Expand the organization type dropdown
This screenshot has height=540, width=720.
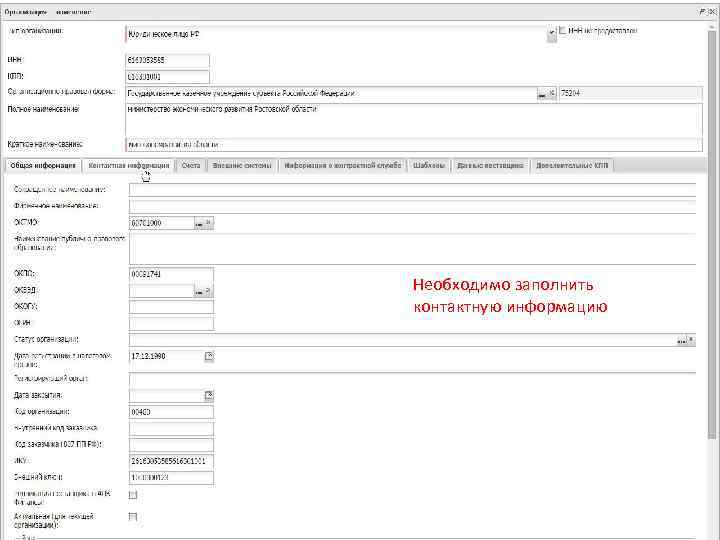(551, 34)
